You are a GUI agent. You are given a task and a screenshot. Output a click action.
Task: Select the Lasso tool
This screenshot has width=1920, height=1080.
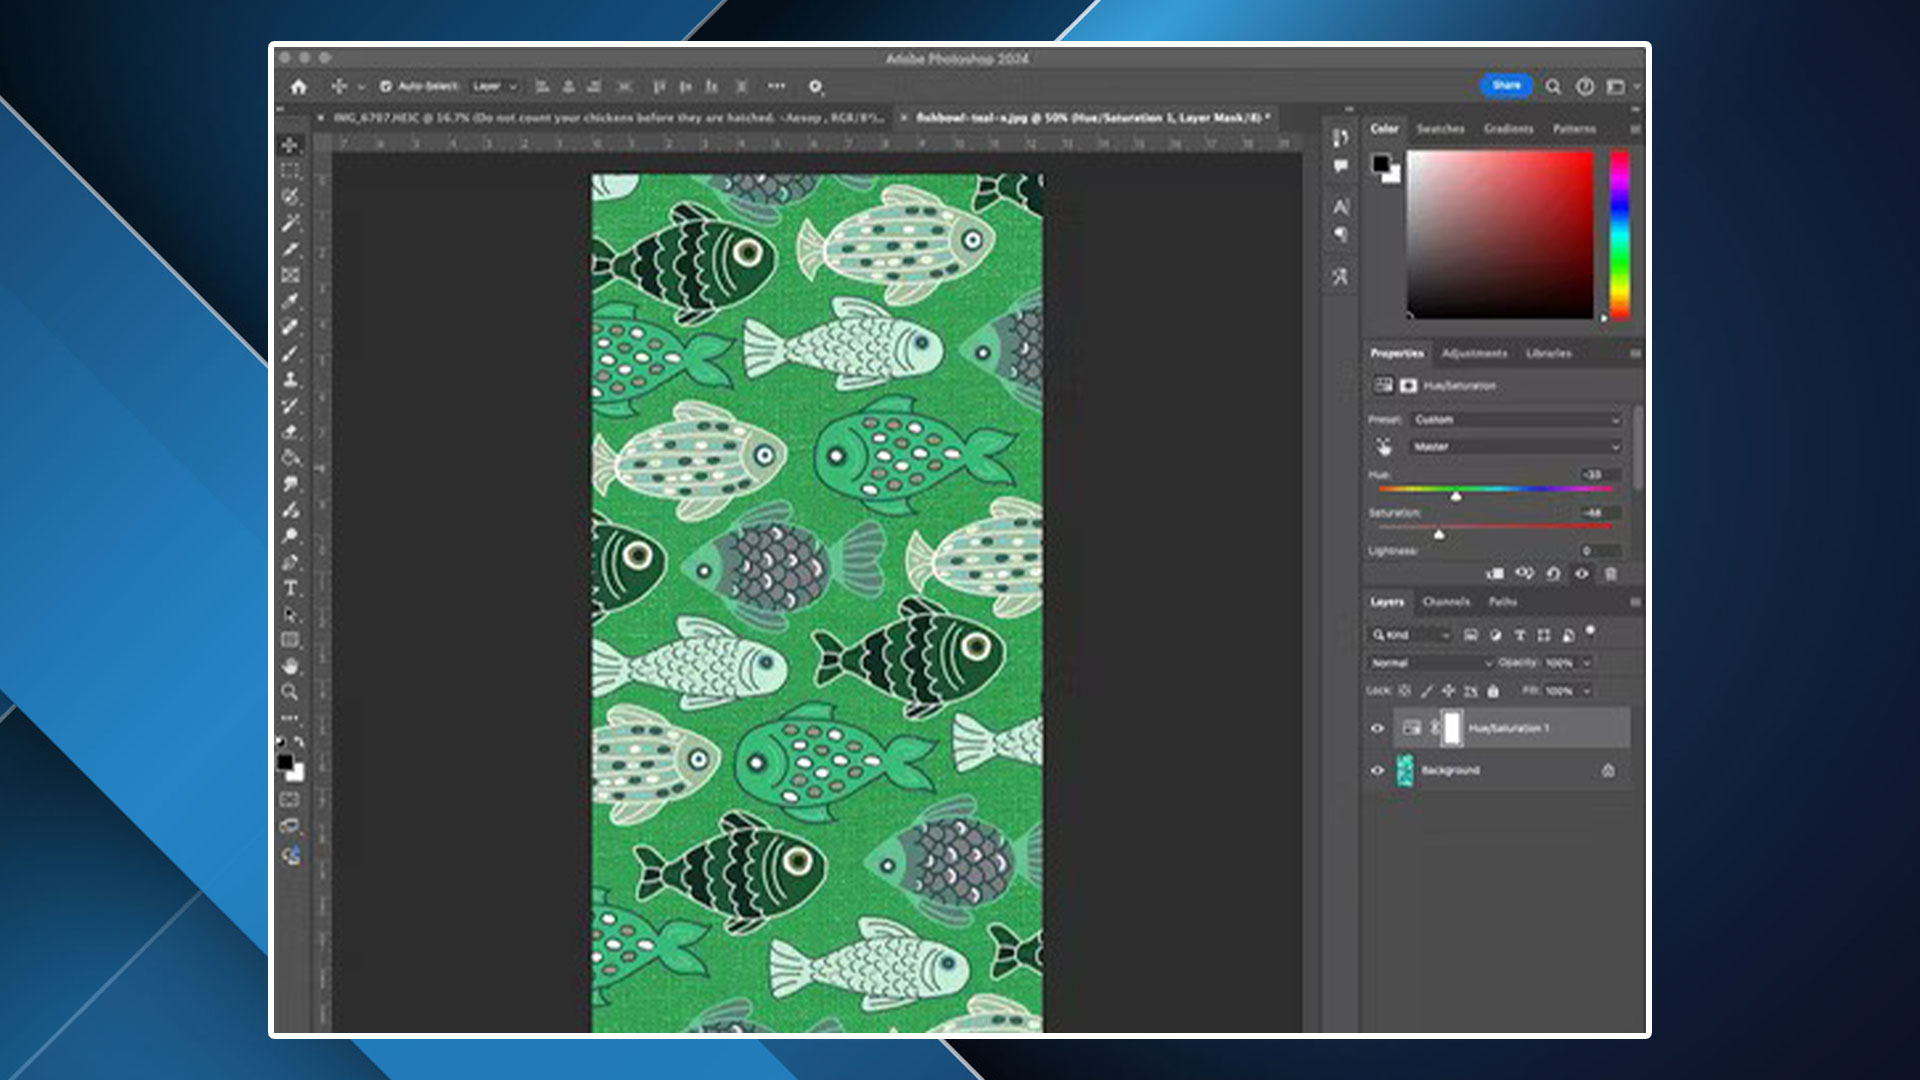pos(290,197)
